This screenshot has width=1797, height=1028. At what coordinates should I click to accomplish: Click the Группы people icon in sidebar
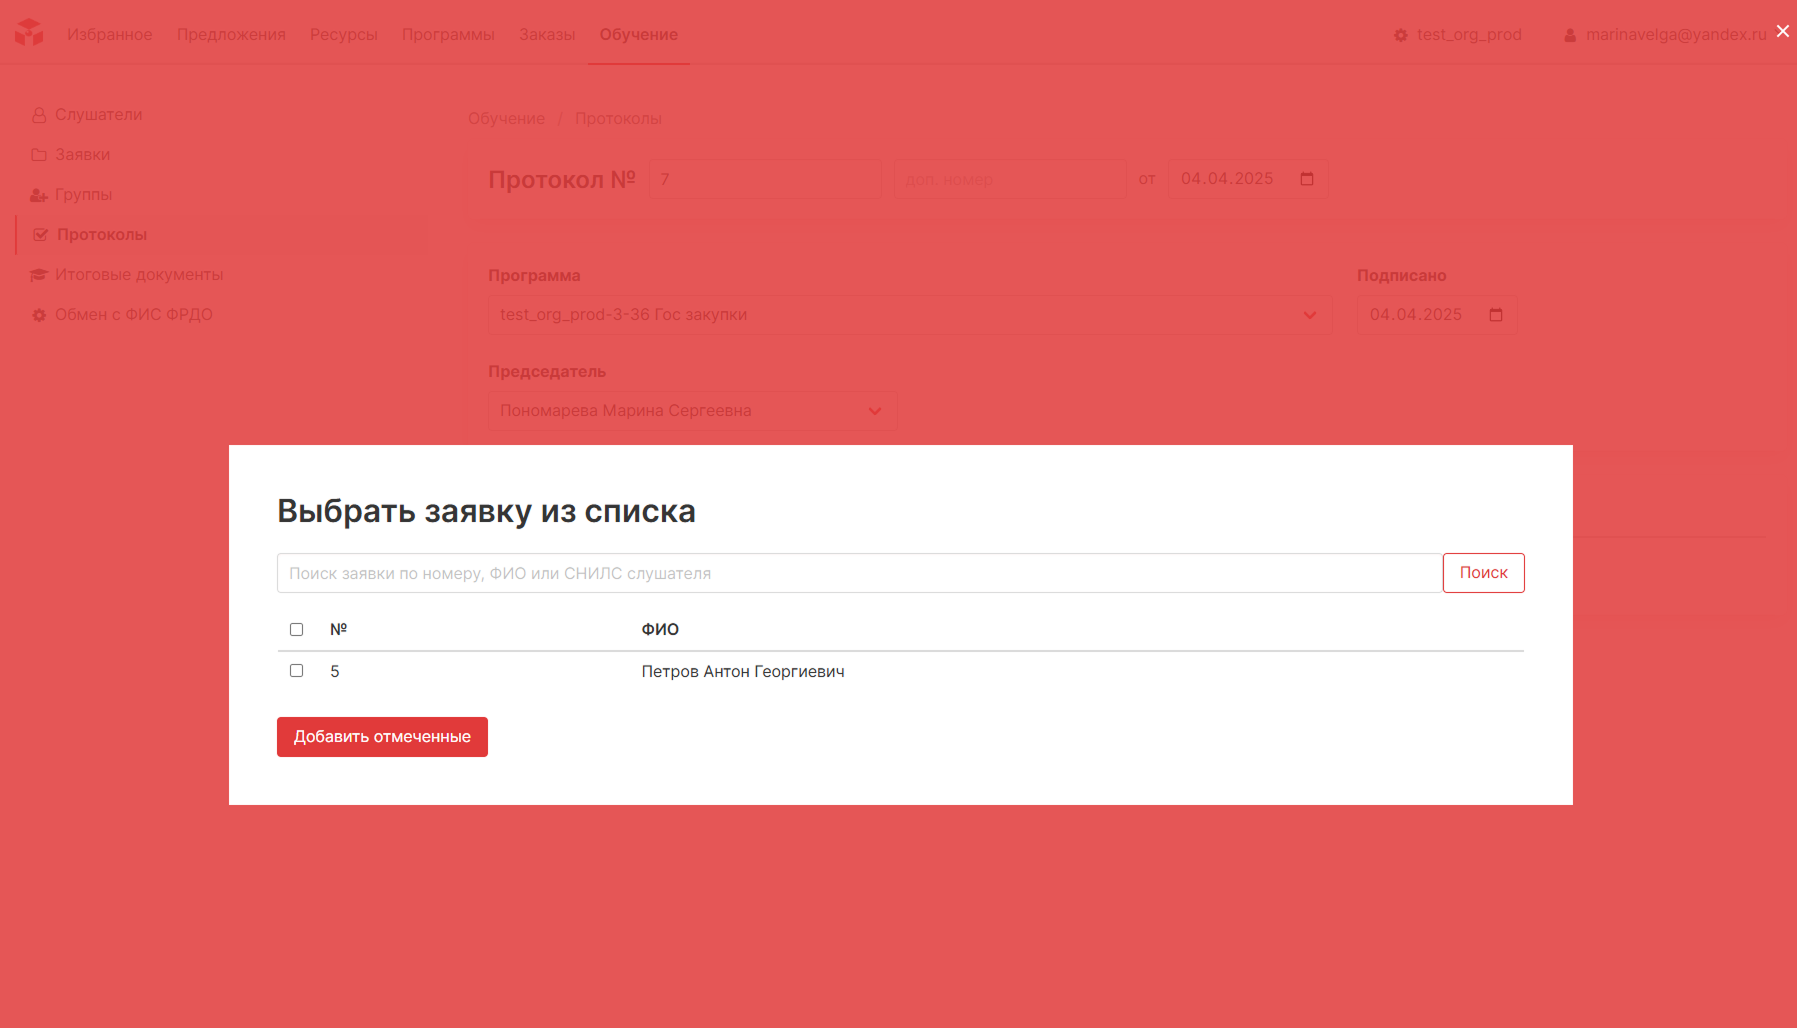tap(39, 195)
